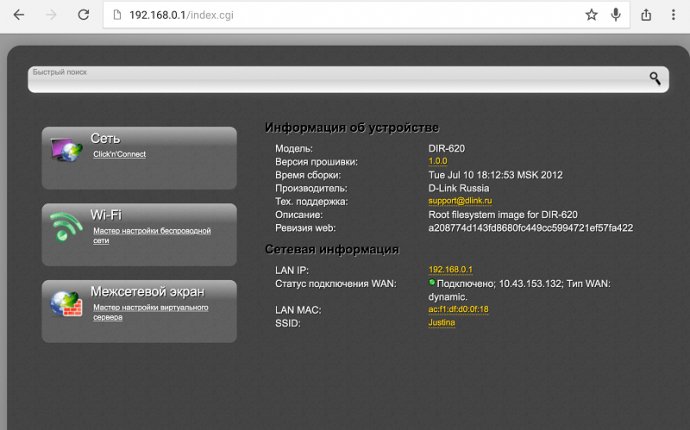Click the SSID label

(x=288, y=323)
